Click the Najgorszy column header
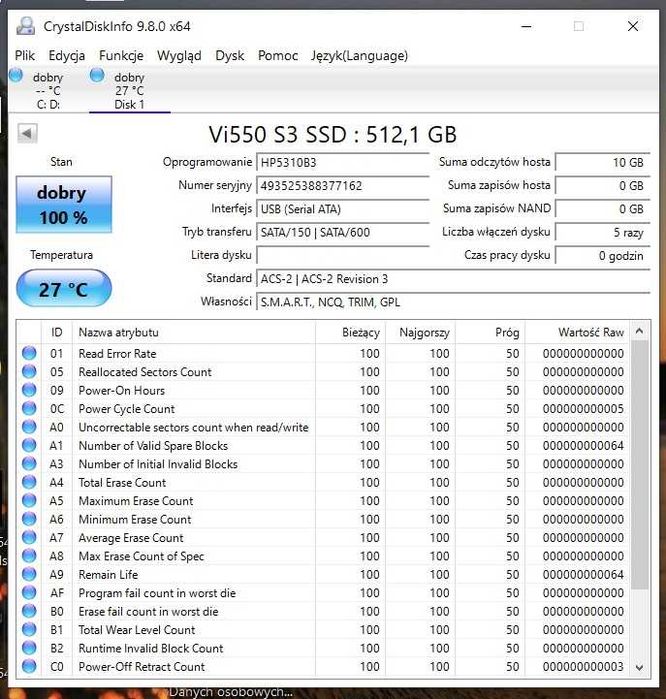666x699 pixels. pyautogui.click(x=420, y=332)
